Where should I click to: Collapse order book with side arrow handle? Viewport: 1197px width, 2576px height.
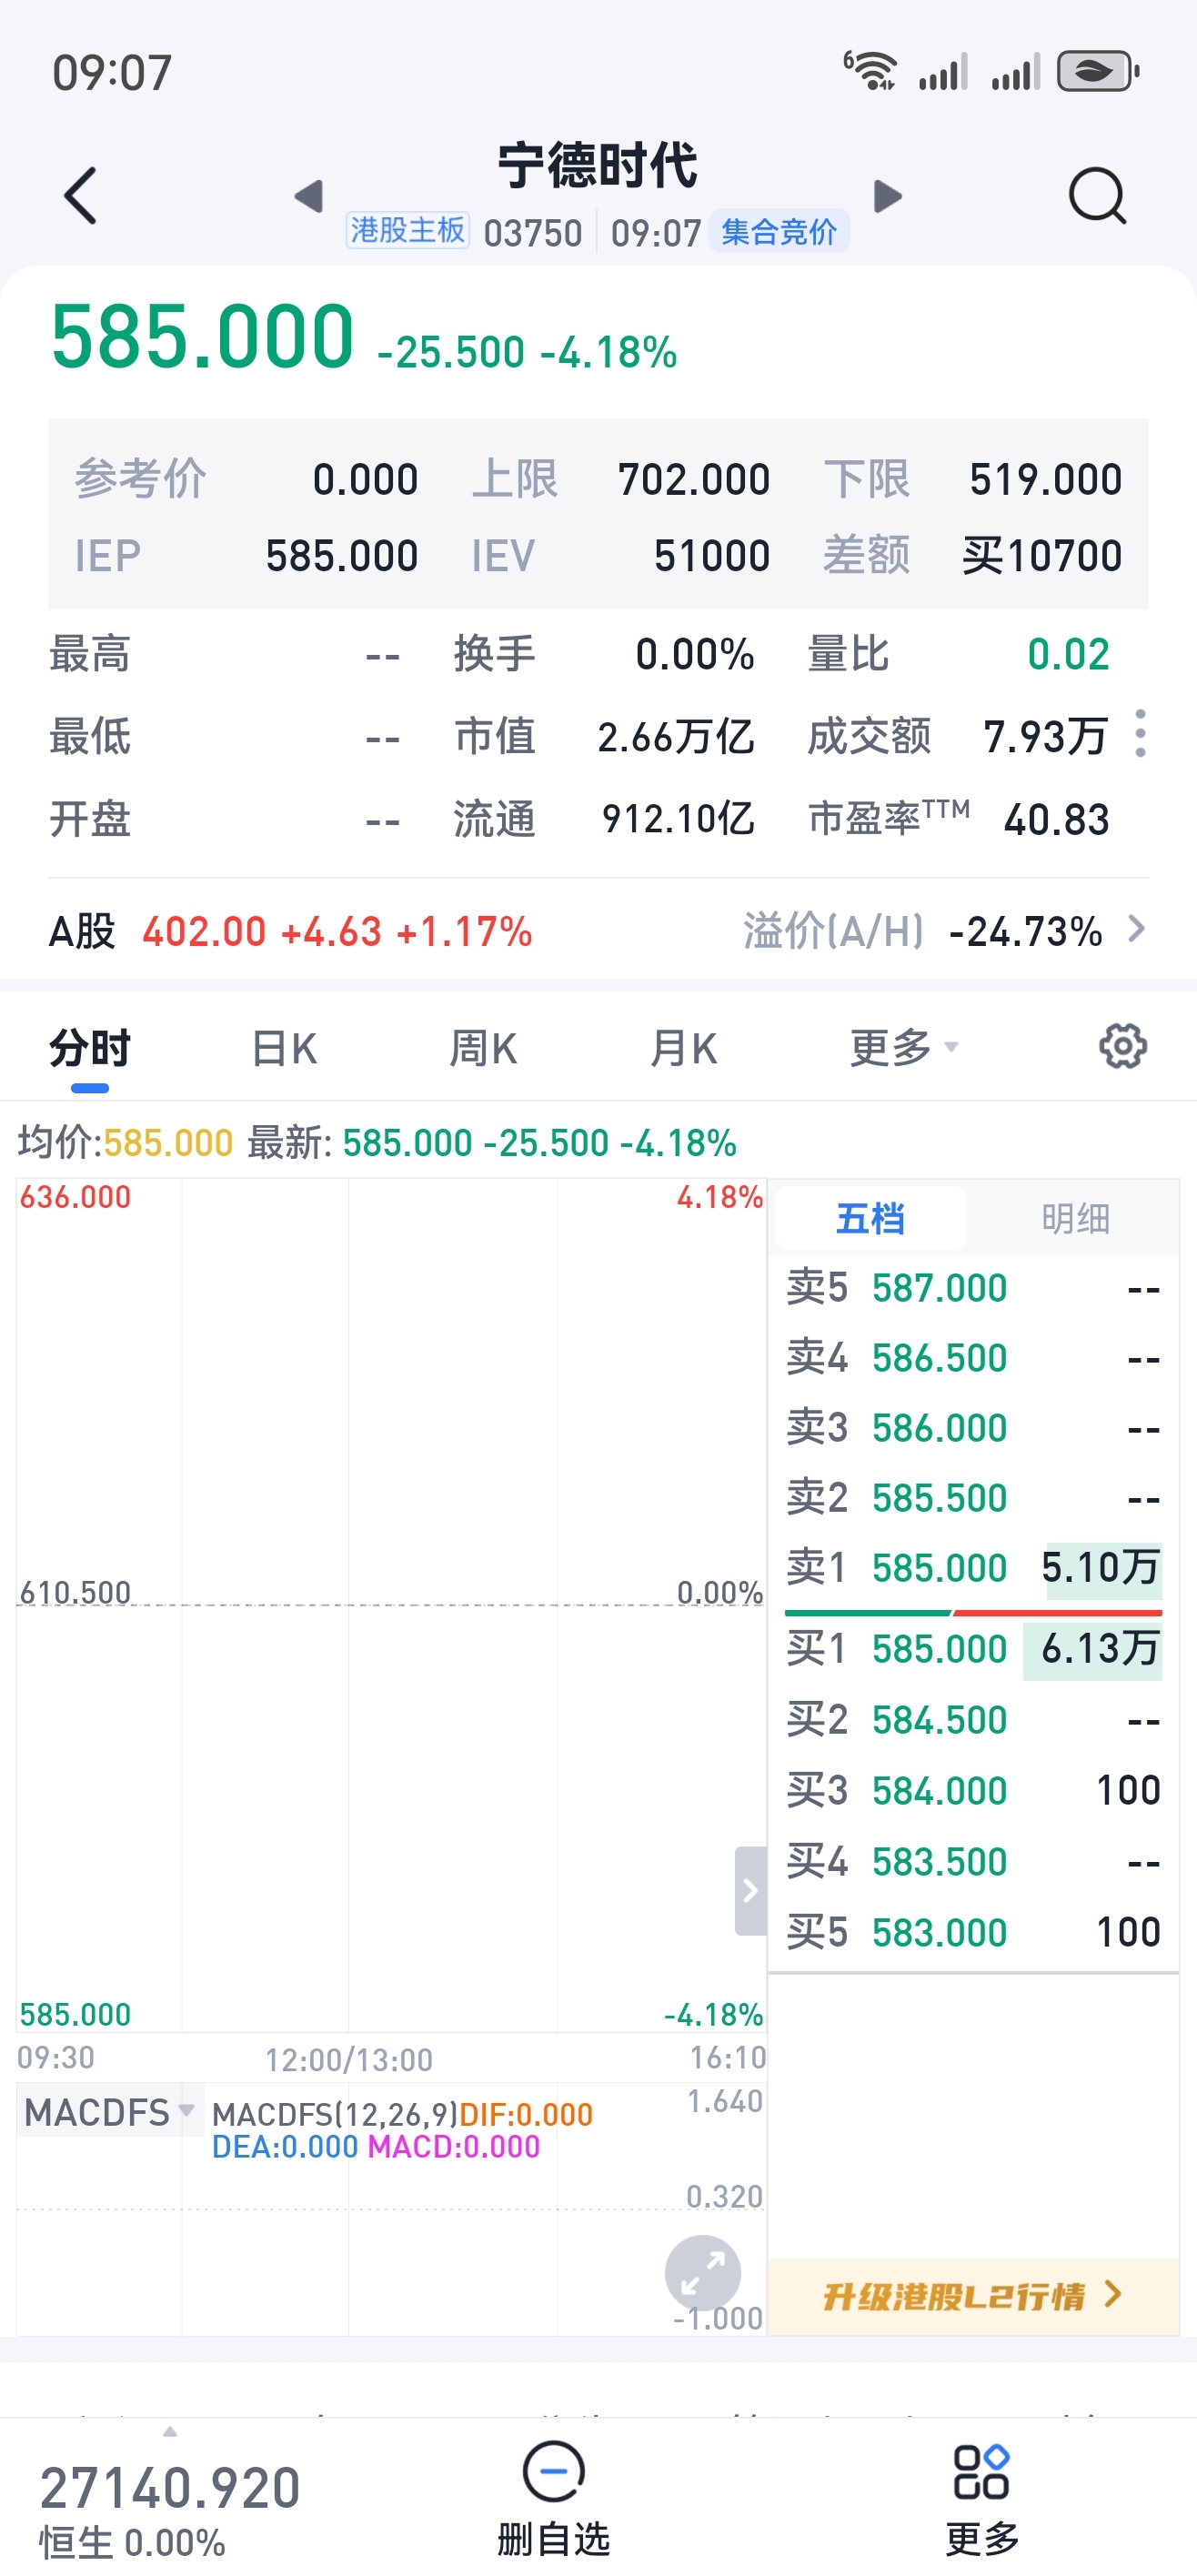point(750,1890)
